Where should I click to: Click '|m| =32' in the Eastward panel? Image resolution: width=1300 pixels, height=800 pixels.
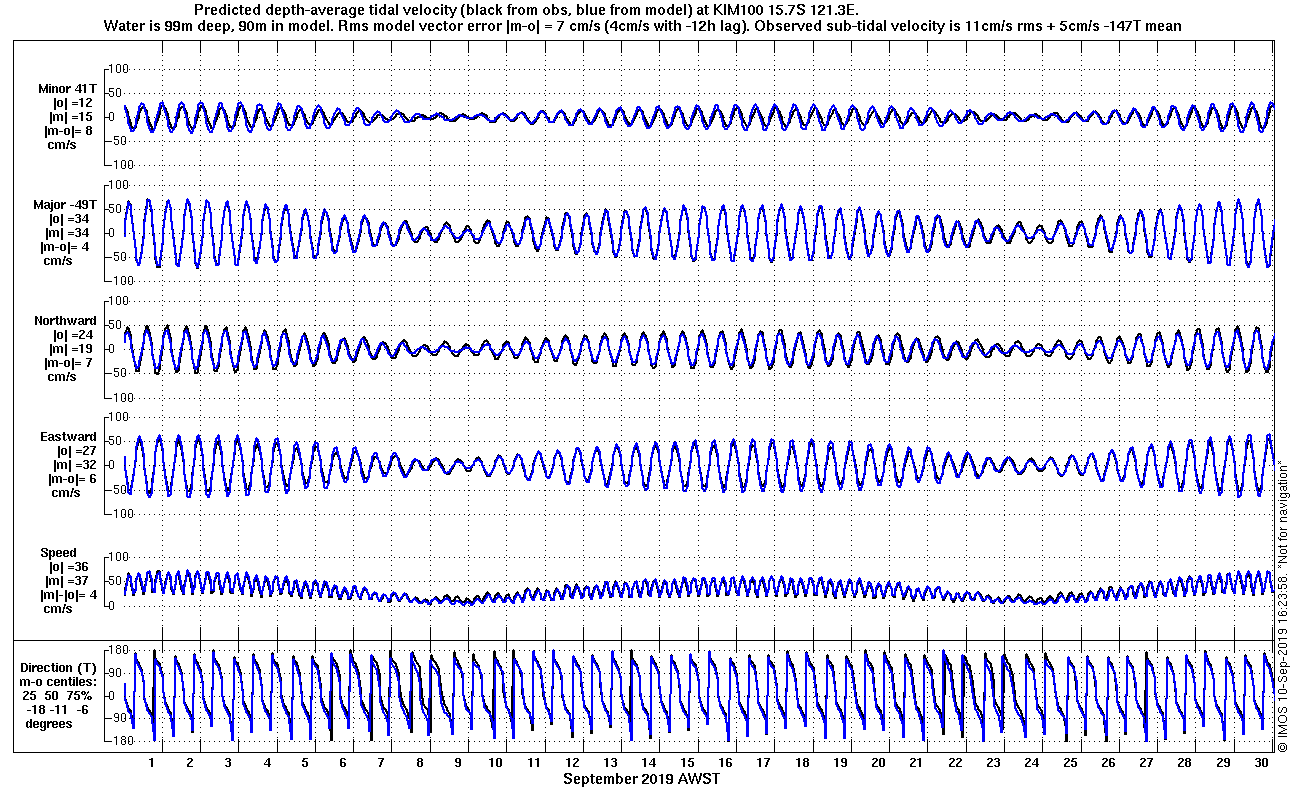[72, 465]
